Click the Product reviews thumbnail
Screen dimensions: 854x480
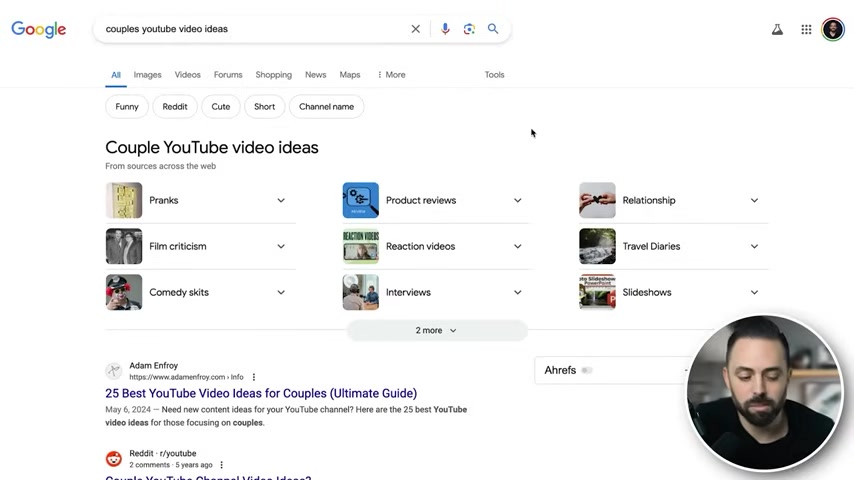click(x=361, y=200)
